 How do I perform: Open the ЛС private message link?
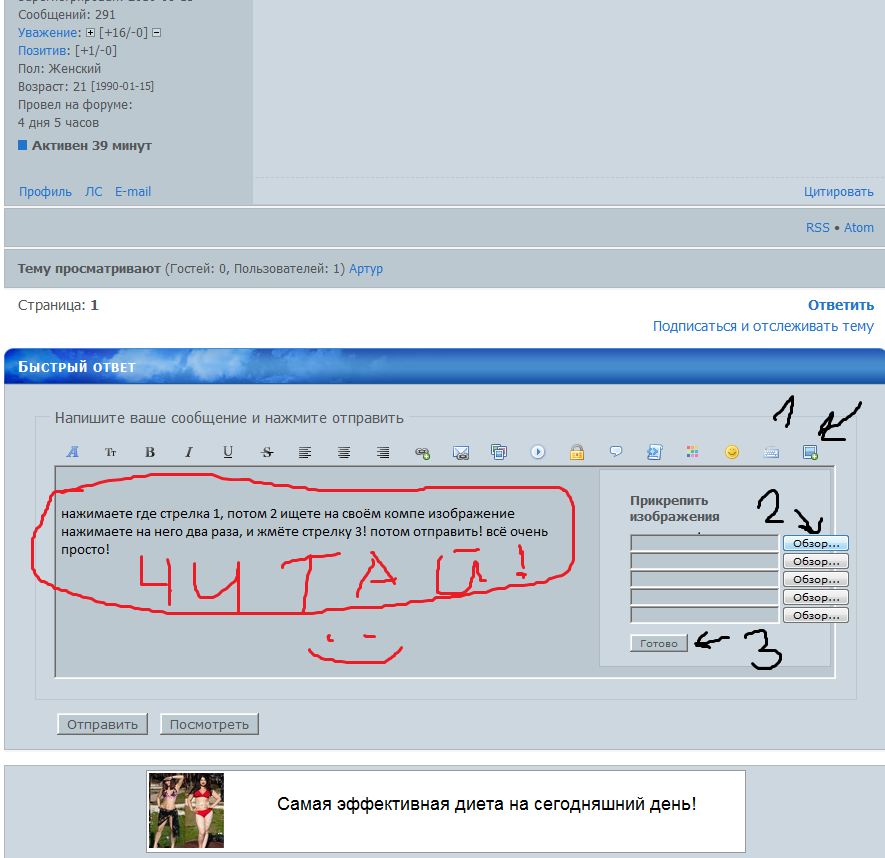94,192
